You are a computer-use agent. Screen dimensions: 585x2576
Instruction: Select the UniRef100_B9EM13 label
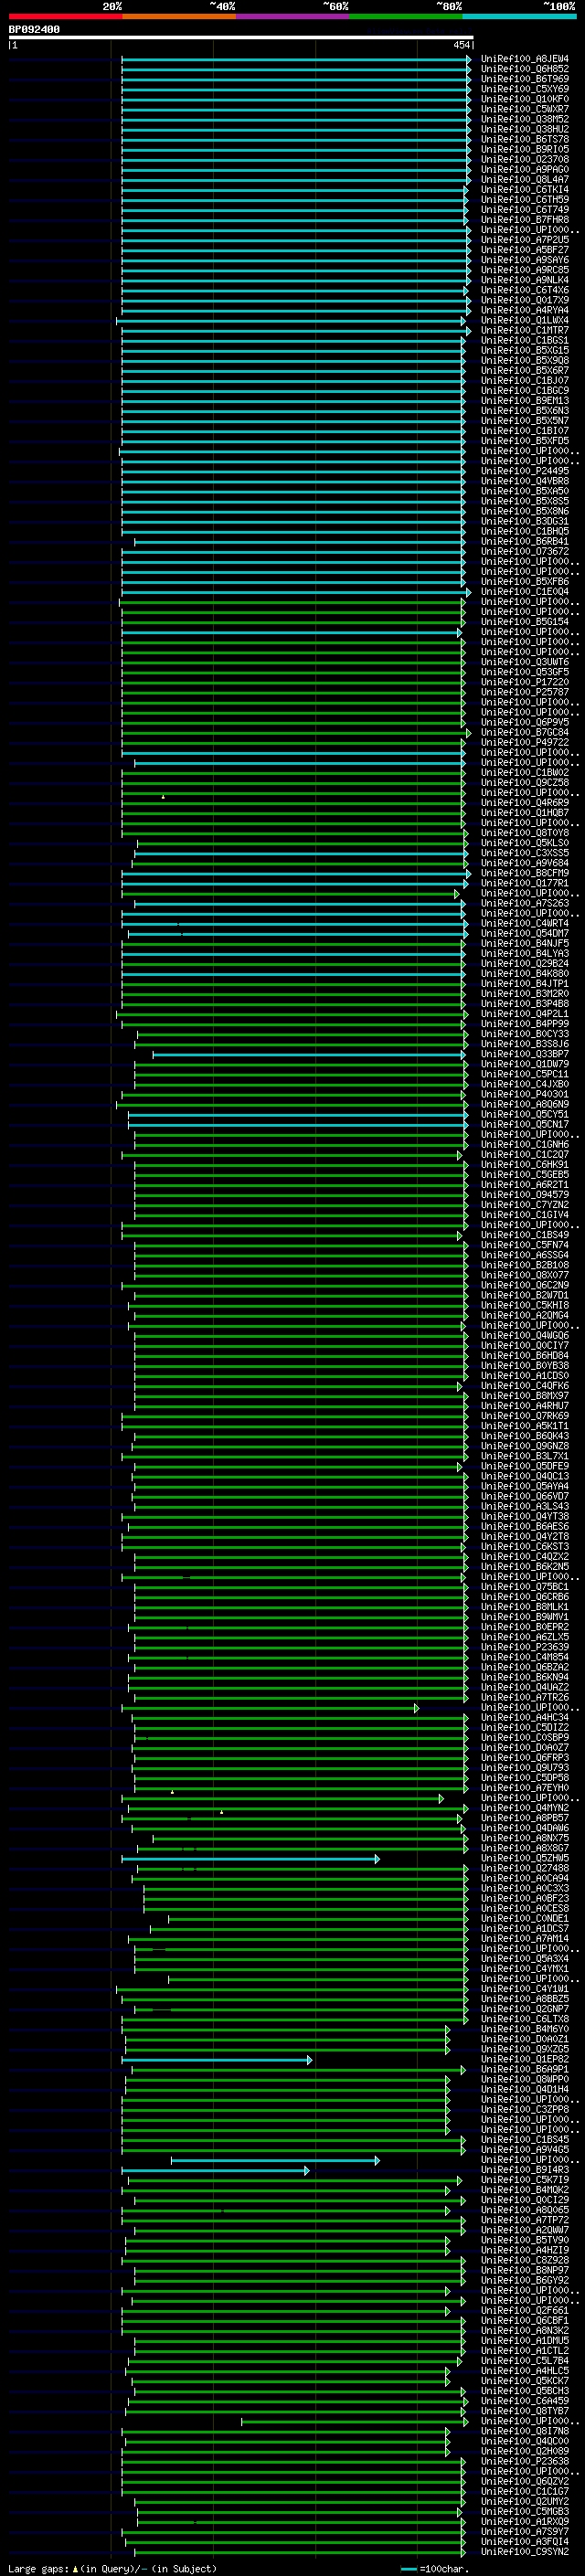point(525,401)
